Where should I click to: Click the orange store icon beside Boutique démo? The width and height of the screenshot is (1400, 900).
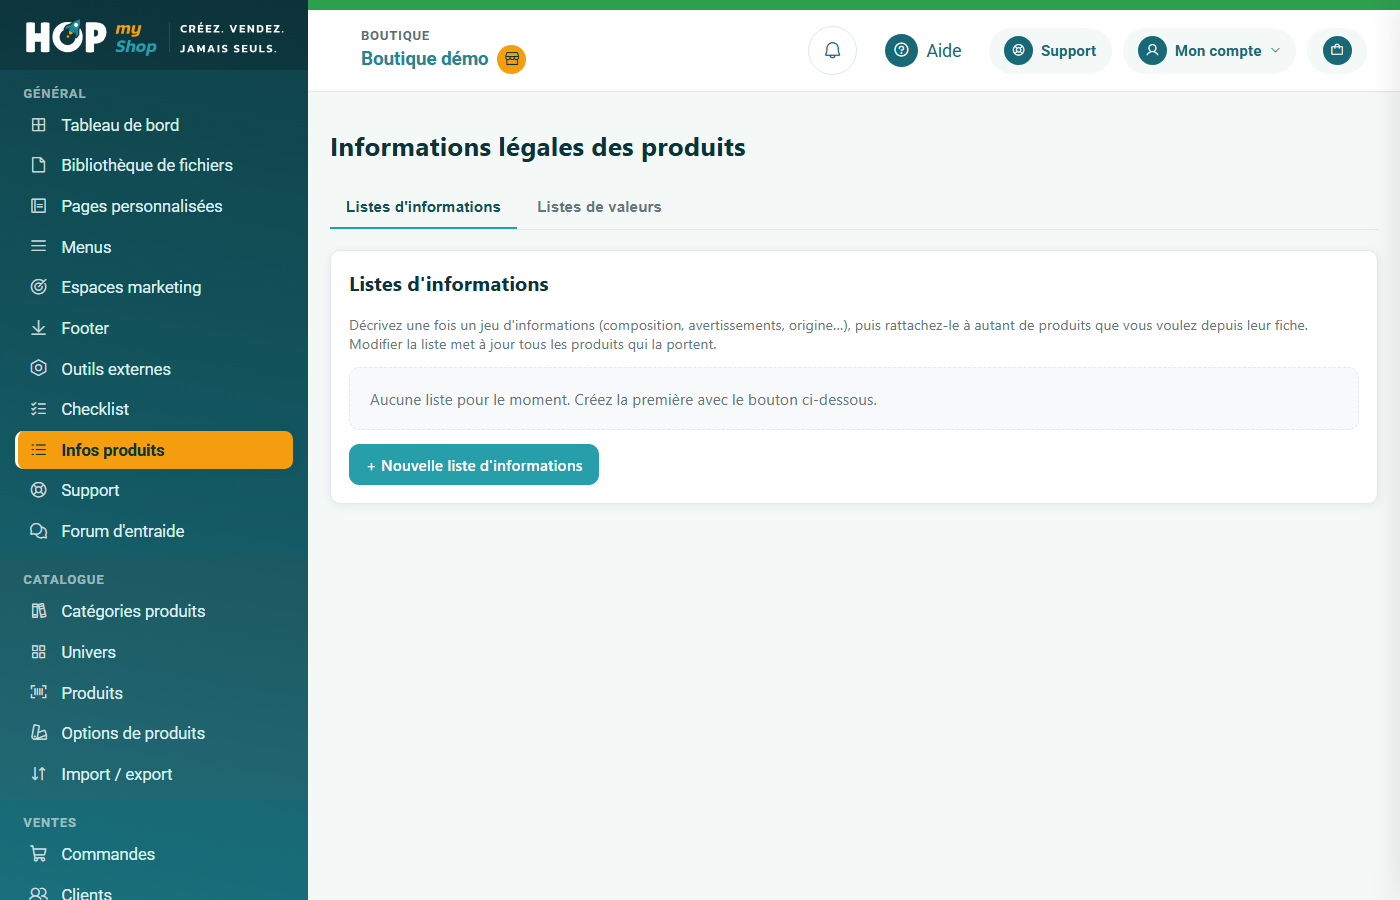pyautogui.click(x=512, y=59)
